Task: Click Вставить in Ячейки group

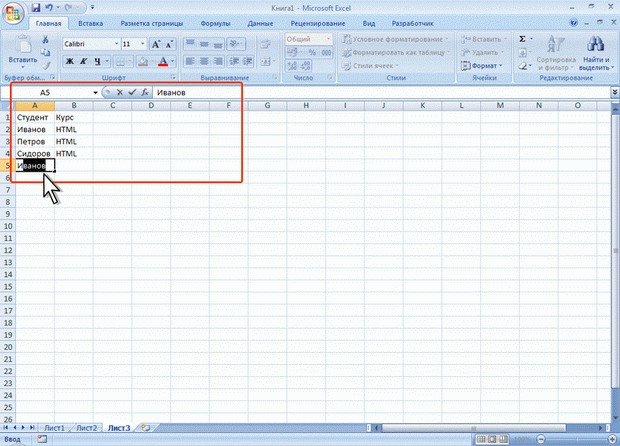Action: (x=484, y=39)
